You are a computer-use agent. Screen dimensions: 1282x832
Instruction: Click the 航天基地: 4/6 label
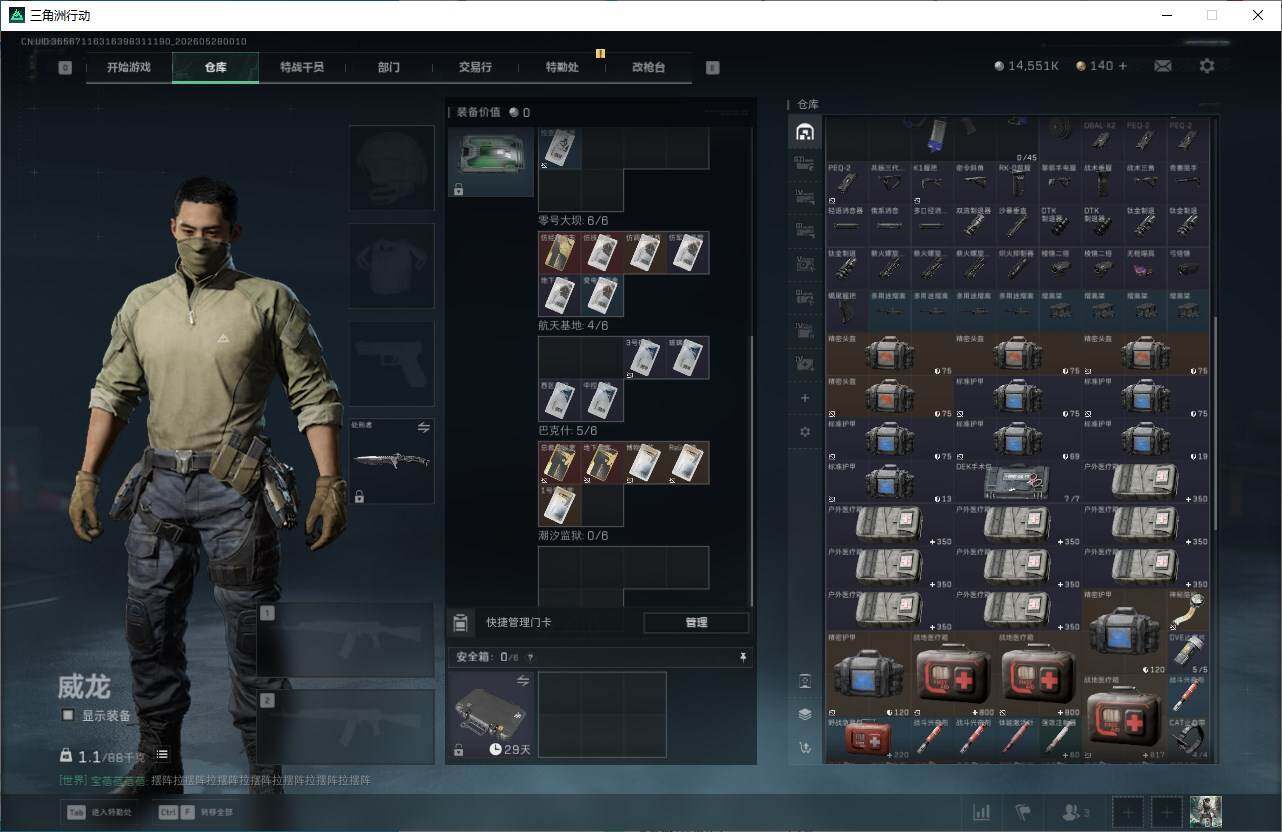point(573,325)
